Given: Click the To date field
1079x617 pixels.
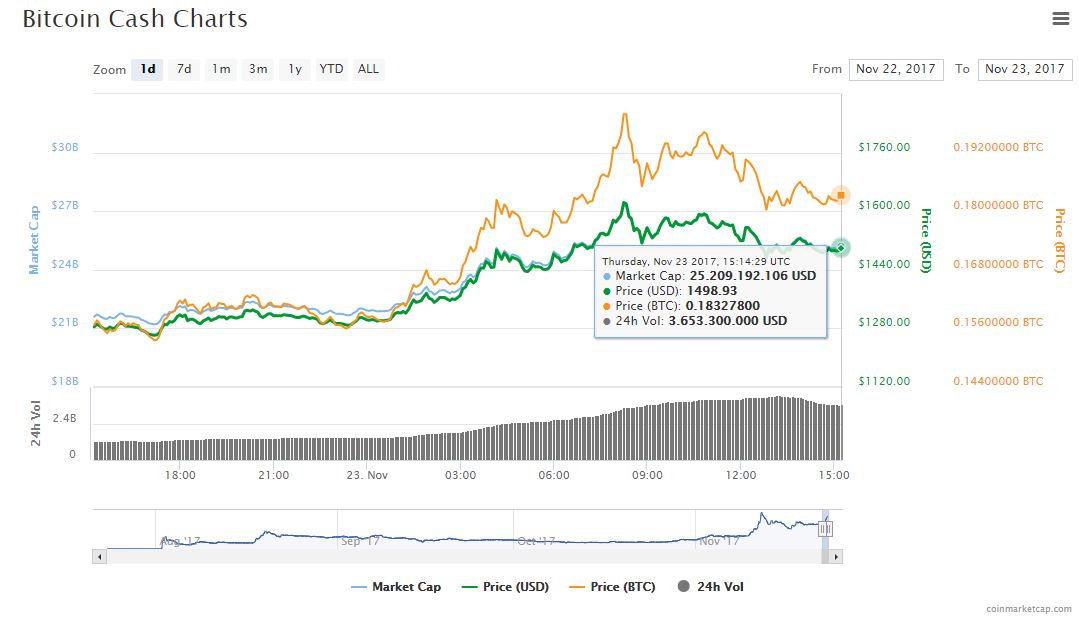Looking at the screenshot, I should click(1024, 69).
